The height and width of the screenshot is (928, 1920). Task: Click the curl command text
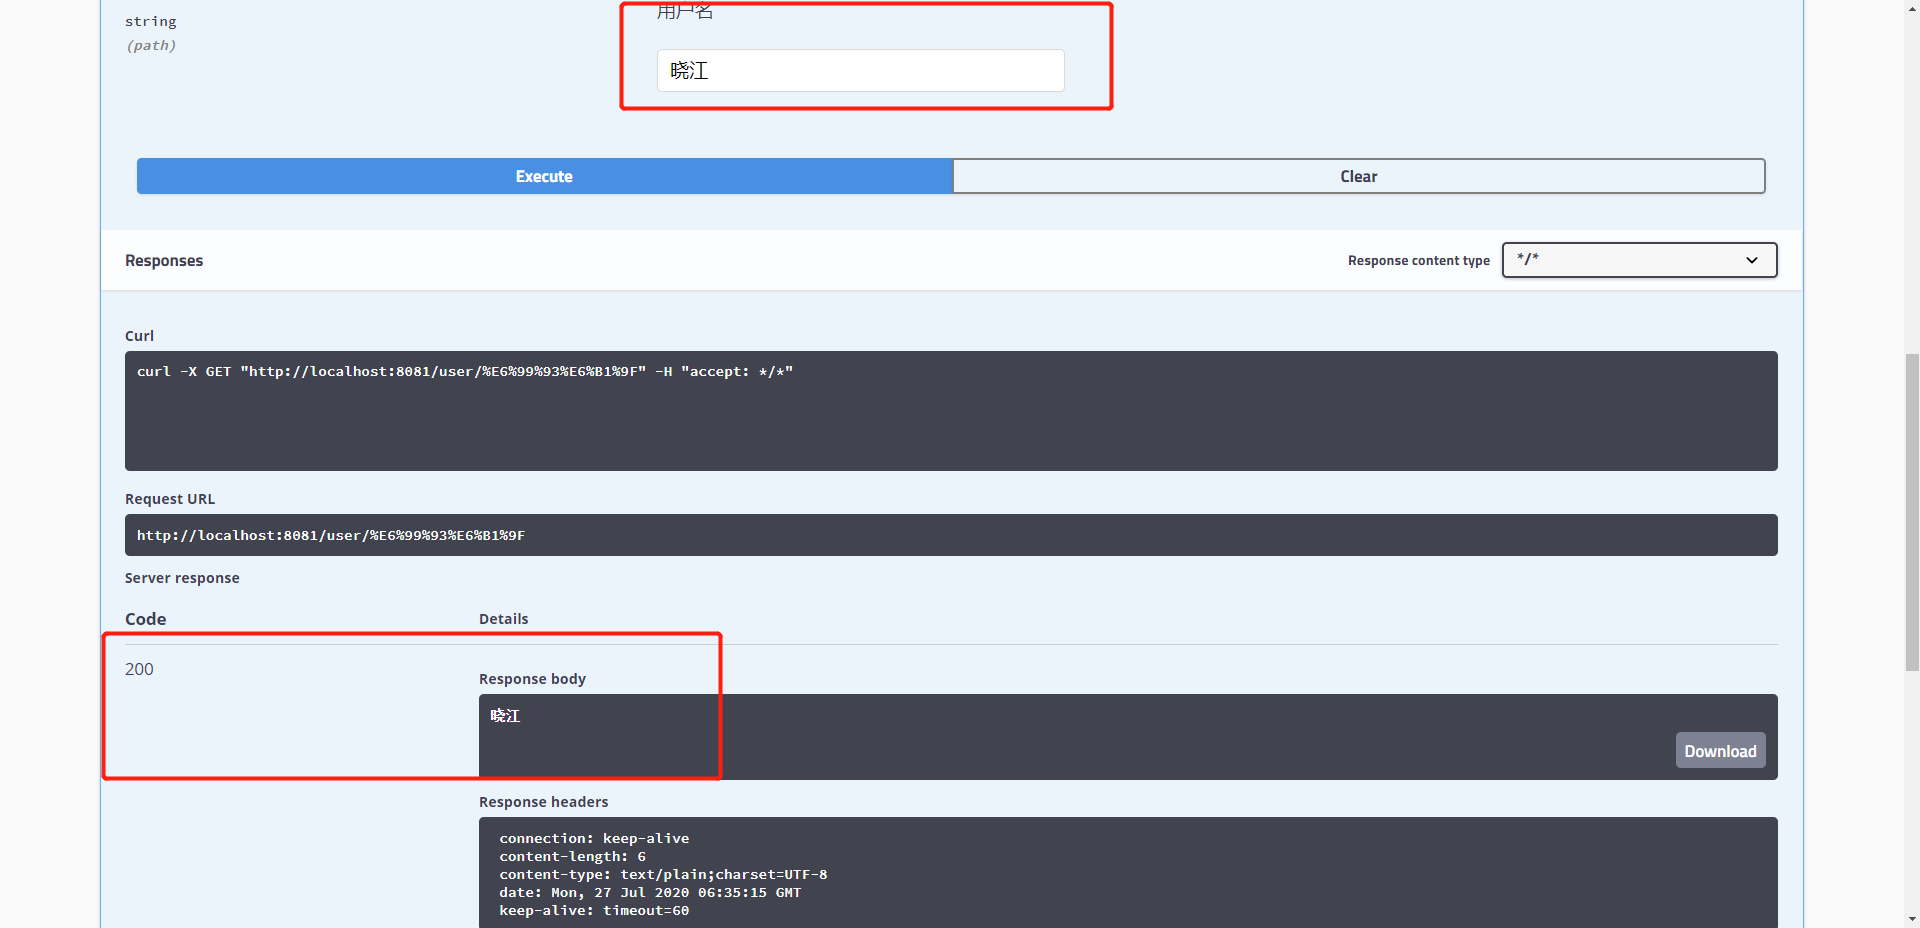[x=465, y=372]
